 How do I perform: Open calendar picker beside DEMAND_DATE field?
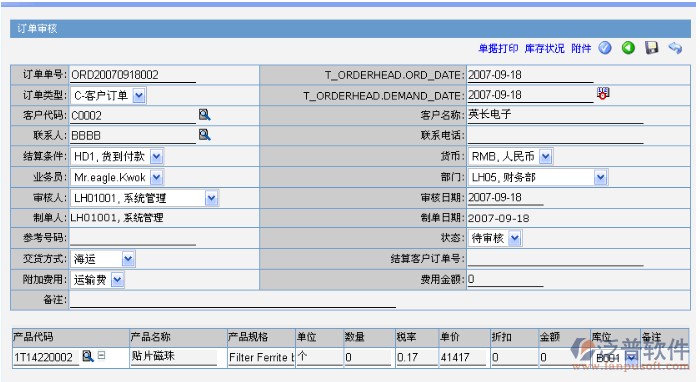603,94
